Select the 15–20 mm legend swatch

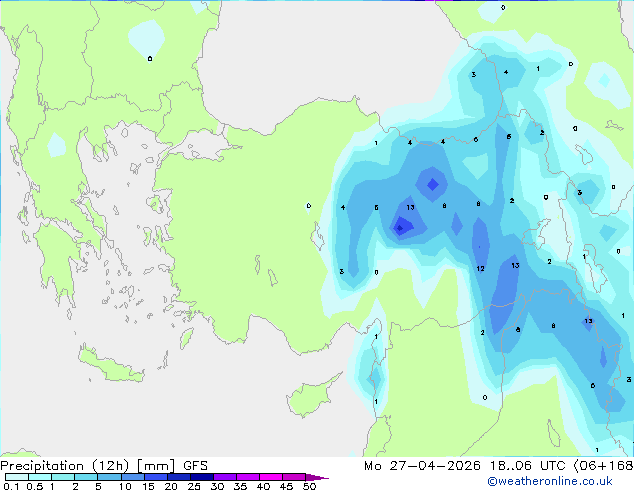tap(156, 477)
